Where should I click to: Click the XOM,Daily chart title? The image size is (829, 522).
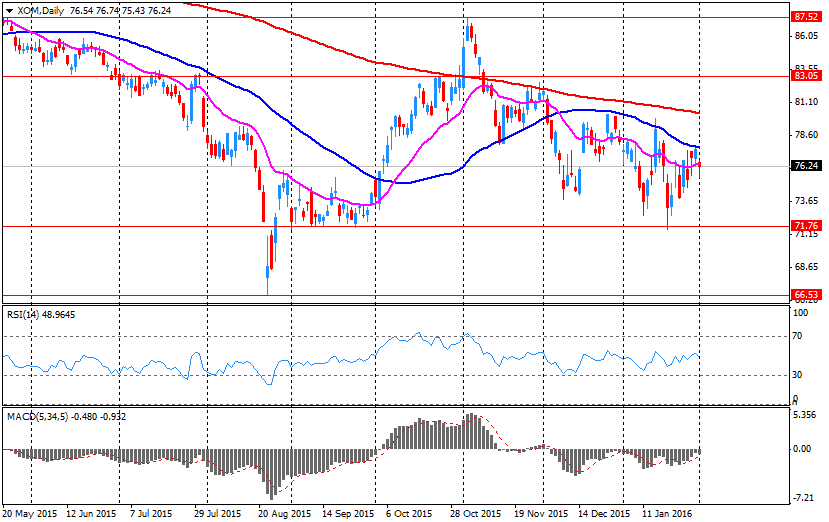(41, 11)
